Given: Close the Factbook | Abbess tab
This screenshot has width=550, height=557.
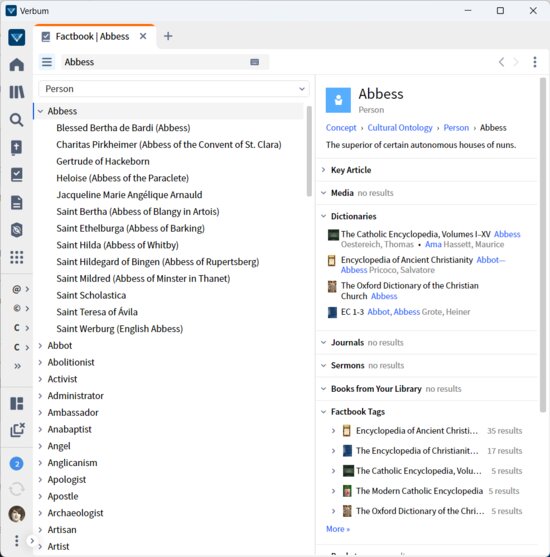Looking at the screenshot, I should (x=143, y=36).
